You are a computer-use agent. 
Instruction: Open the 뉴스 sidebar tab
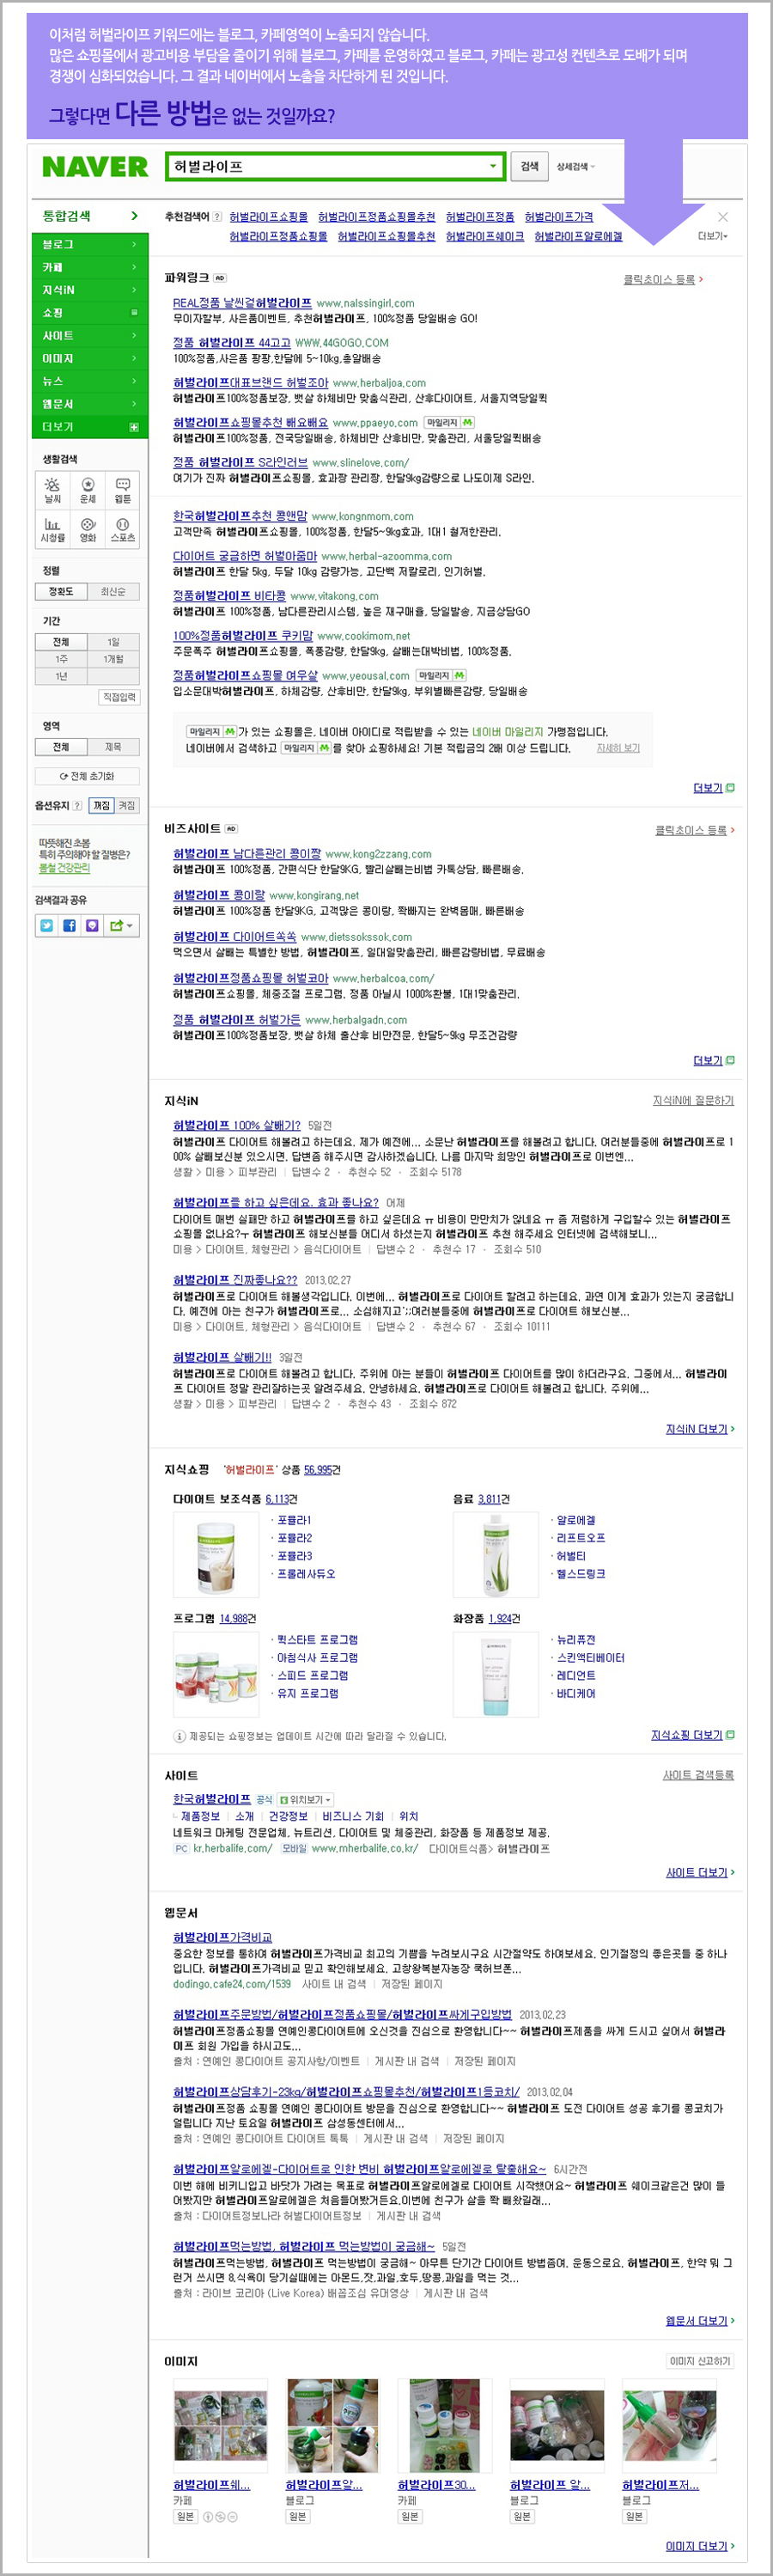[89, 381]
